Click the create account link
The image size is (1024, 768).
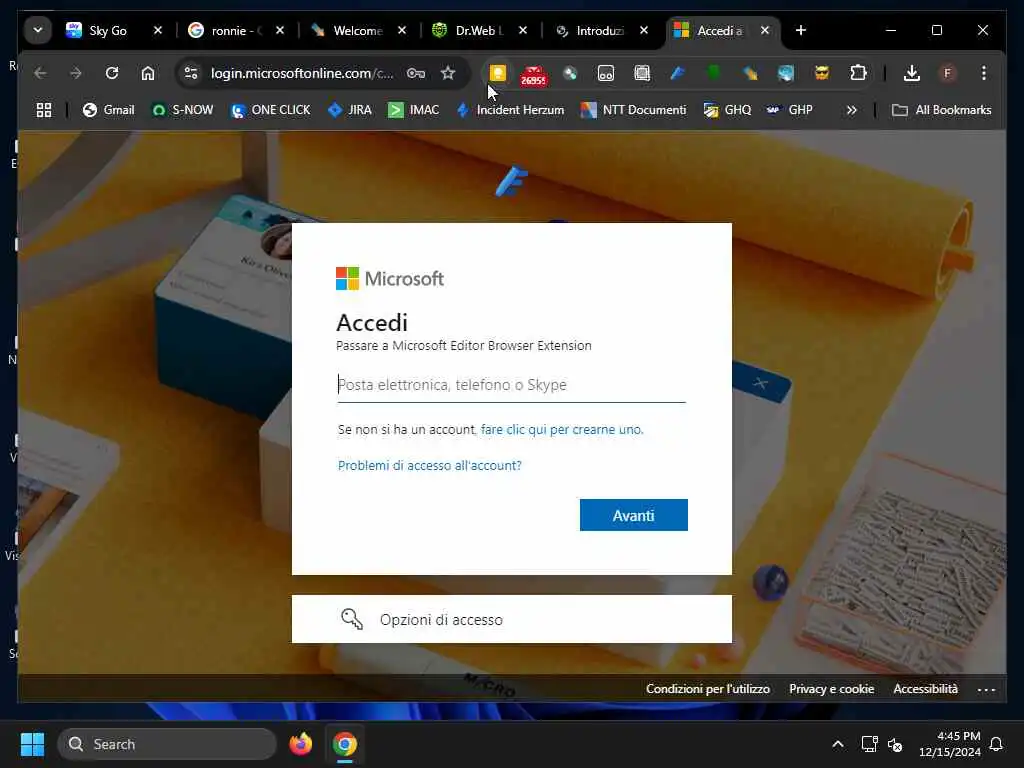click(x=562, y=430)
